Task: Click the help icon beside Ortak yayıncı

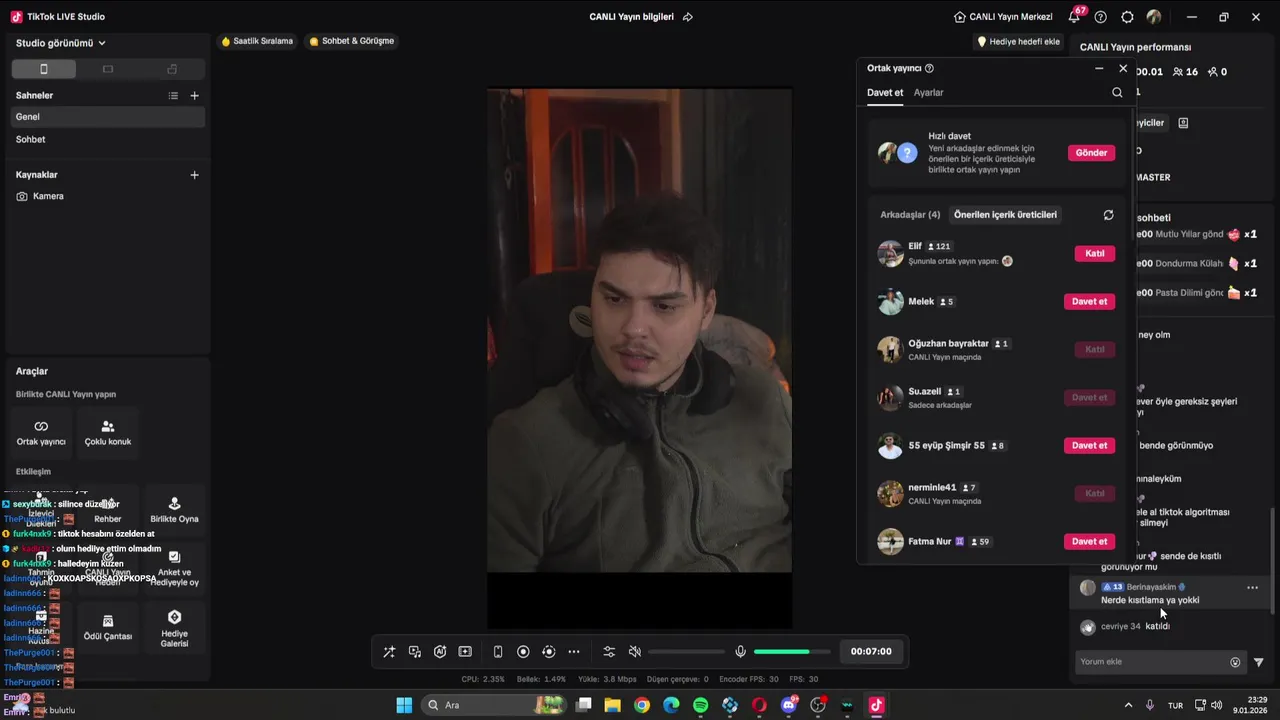Action: [x=929, y=68]
